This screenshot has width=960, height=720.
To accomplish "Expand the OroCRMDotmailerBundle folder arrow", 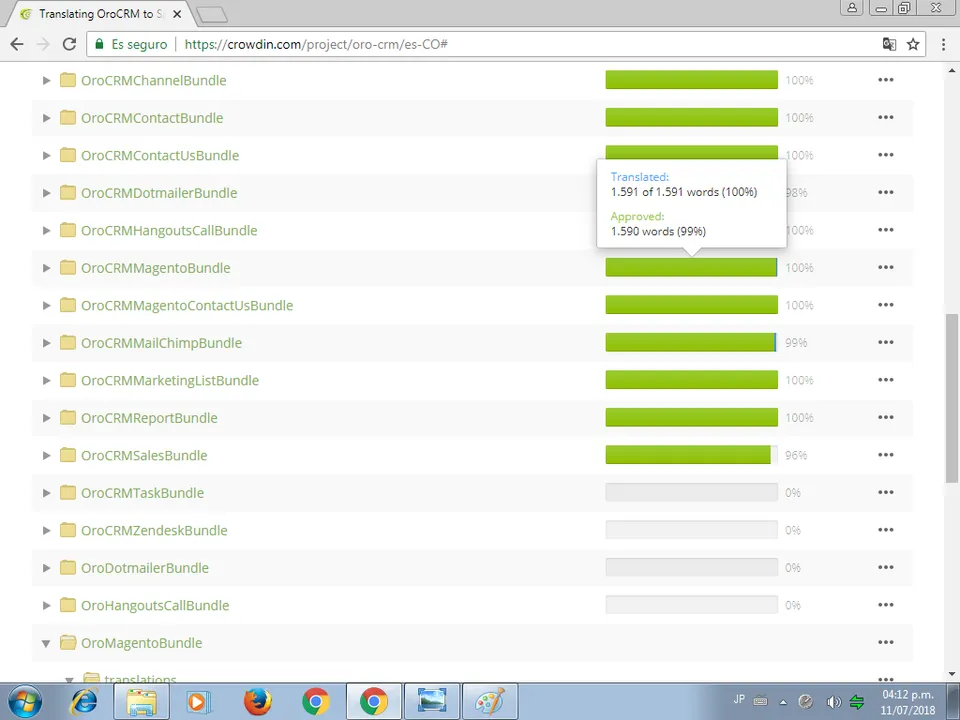I will tap(47, 193).
